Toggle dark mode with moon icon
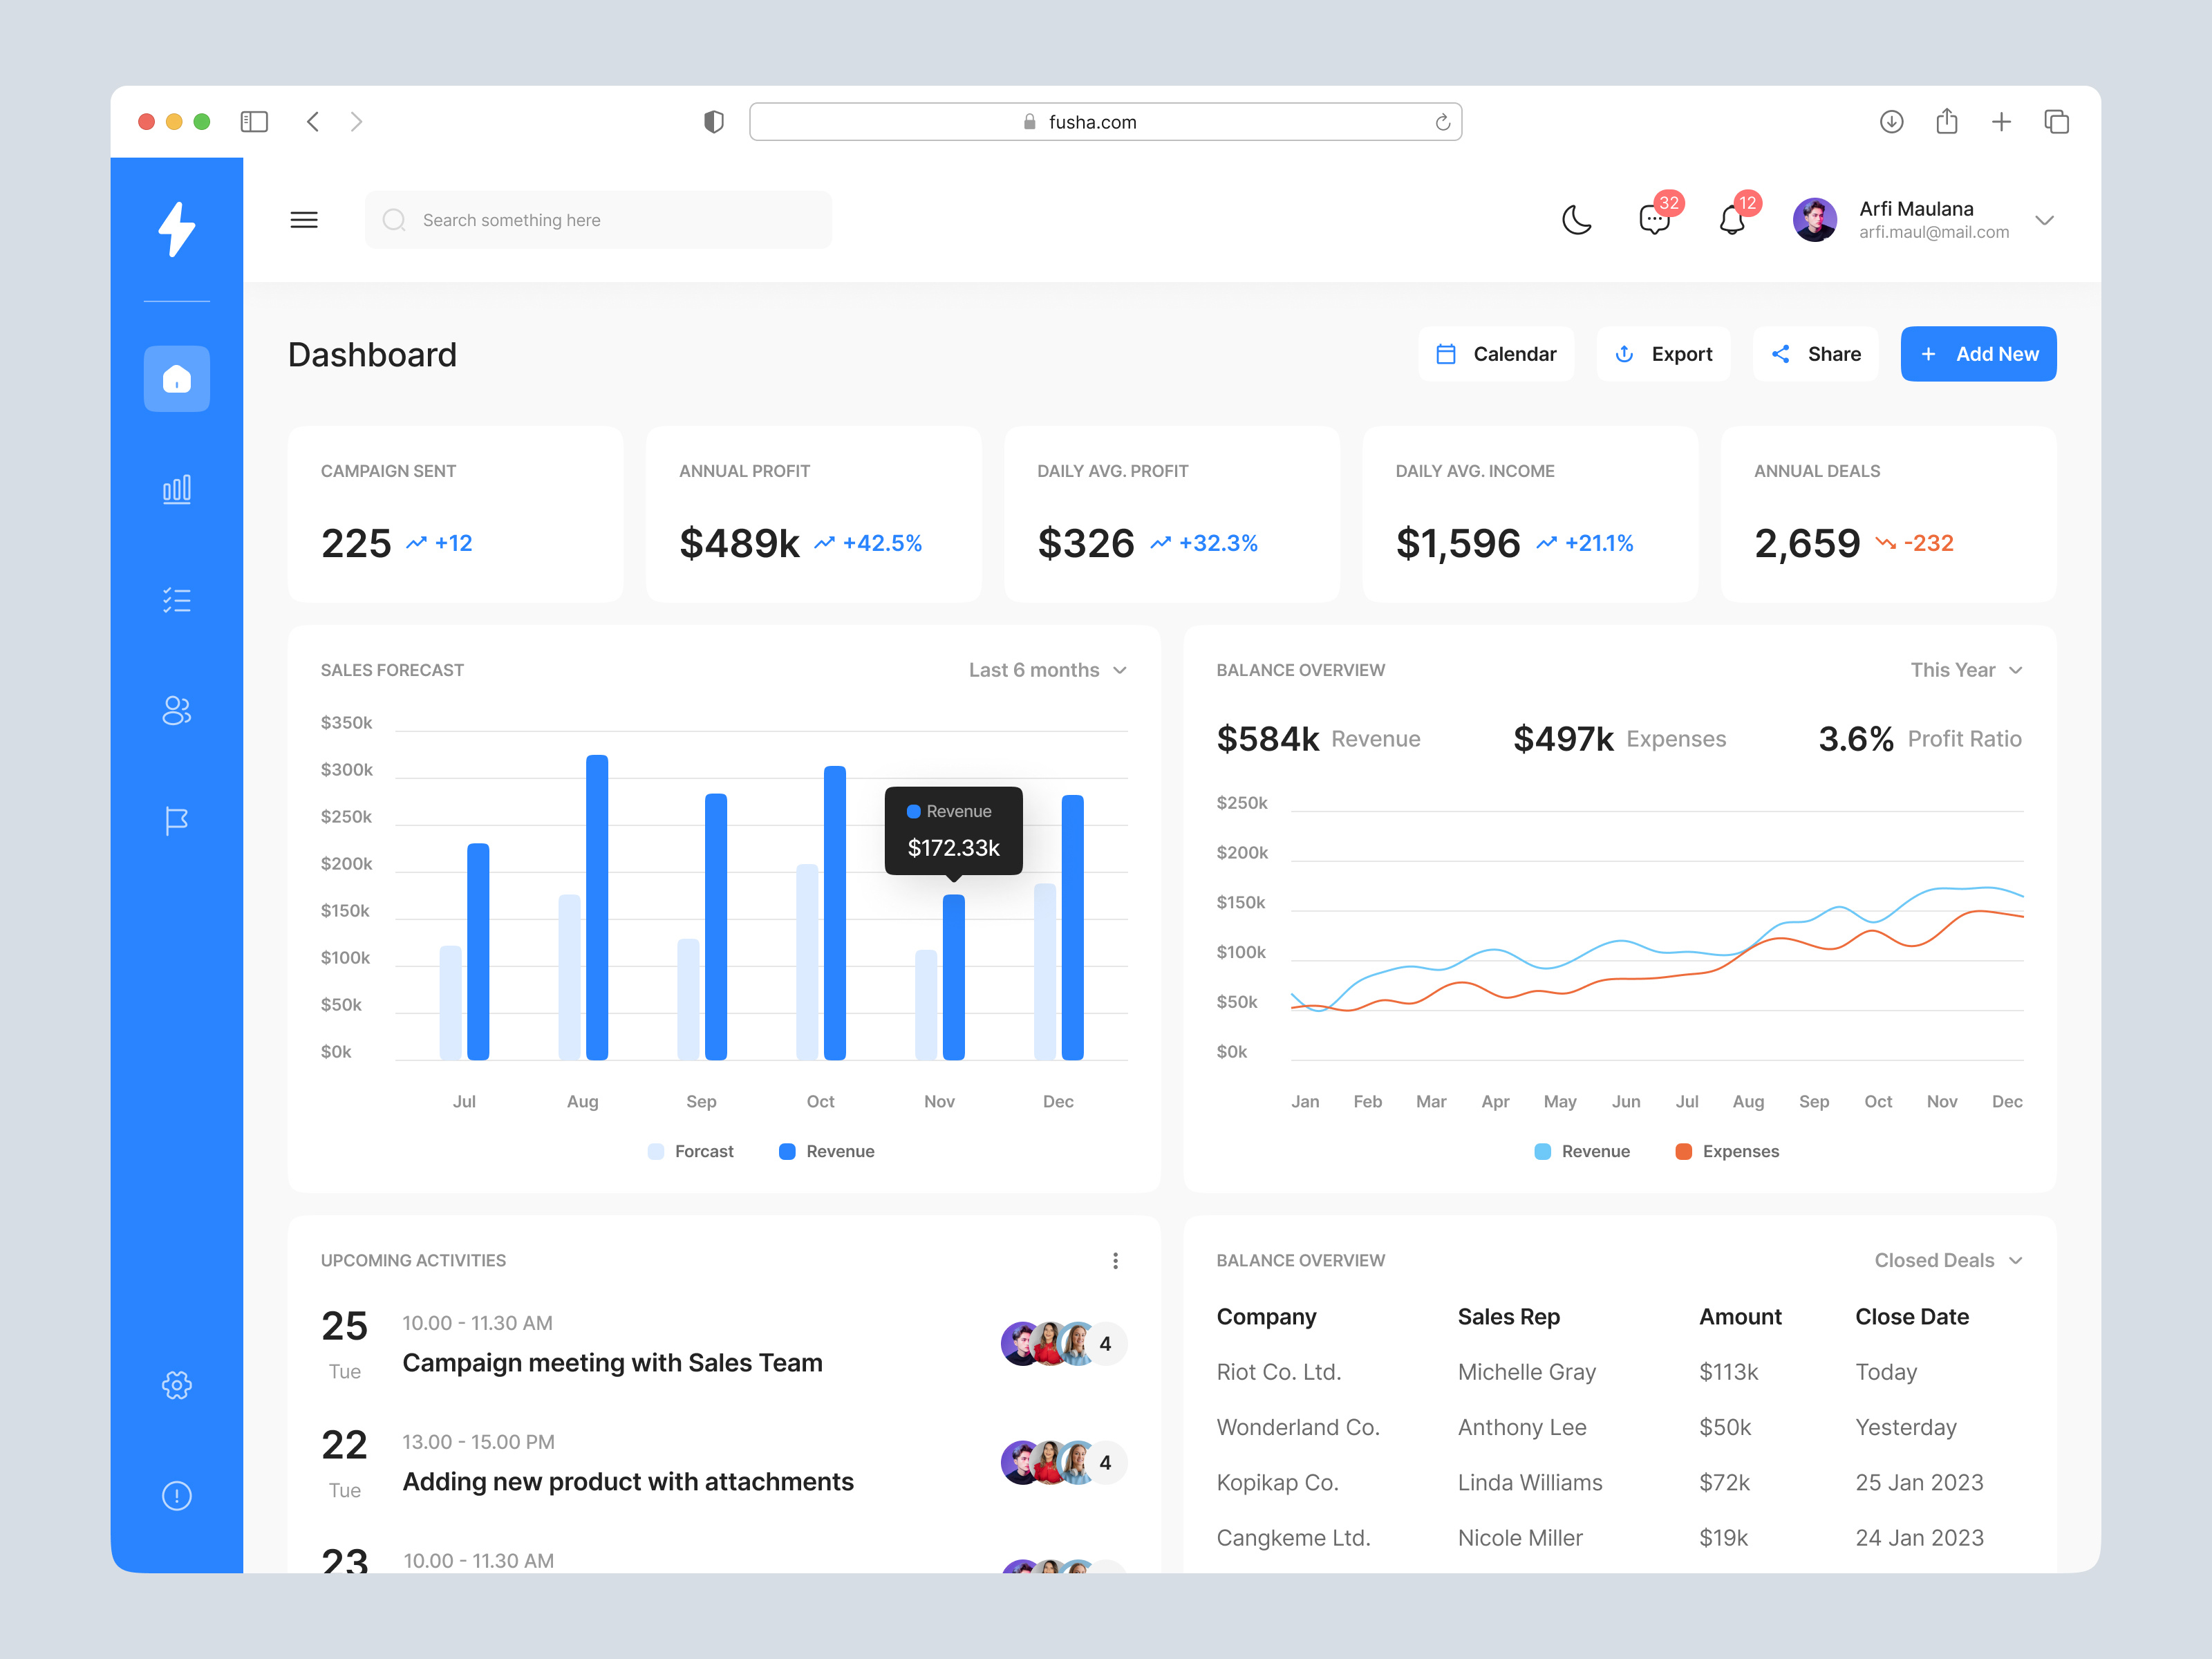Viewport: 2212px width, 1659px height. point(1576,219)
